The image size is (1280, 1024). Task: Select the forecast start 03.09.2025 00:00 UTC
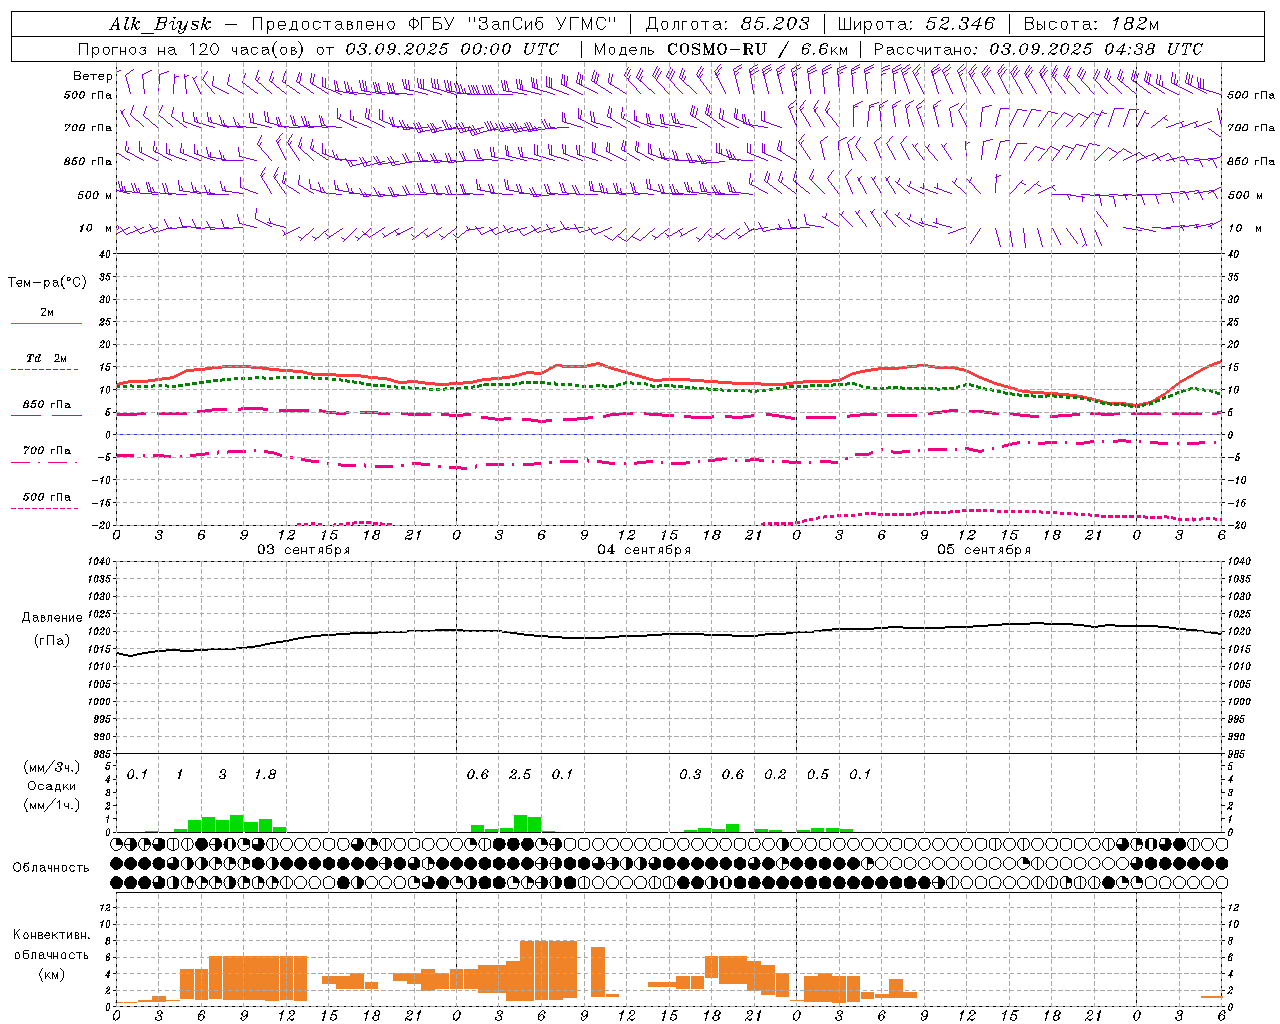(x=452, y=49)
